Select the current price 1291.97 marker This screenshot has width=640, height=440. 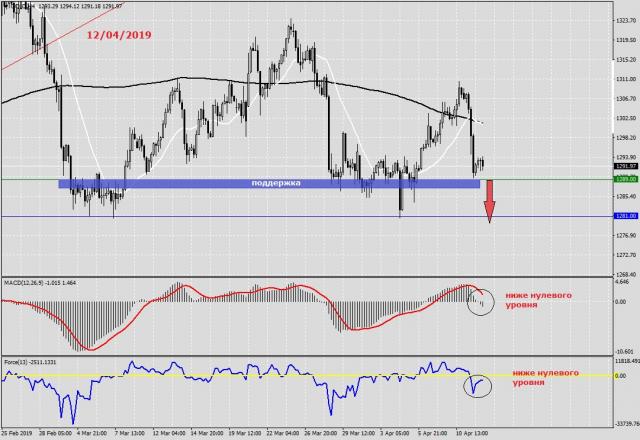[x=624, y=166]
